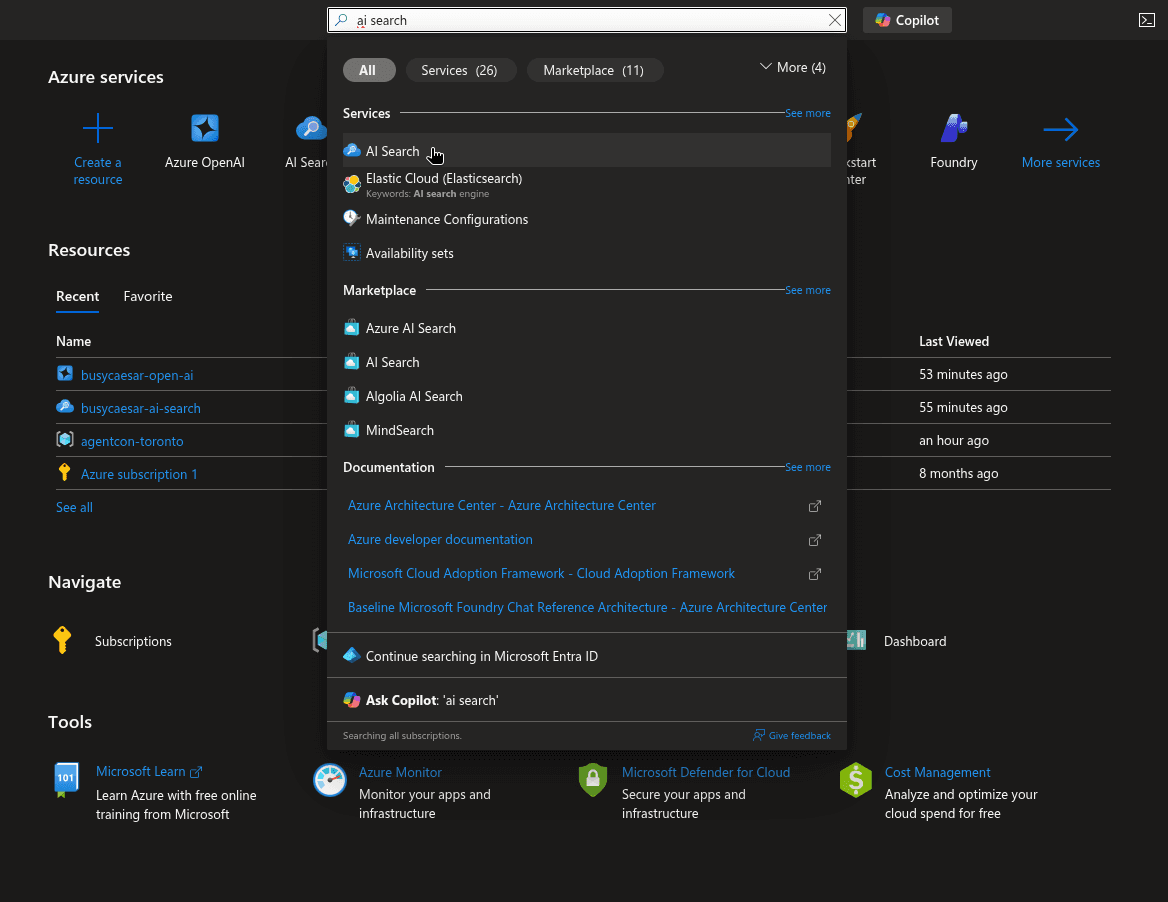Select the Subscriptions key icon
1168x902 pixels.
coord(62,641)
